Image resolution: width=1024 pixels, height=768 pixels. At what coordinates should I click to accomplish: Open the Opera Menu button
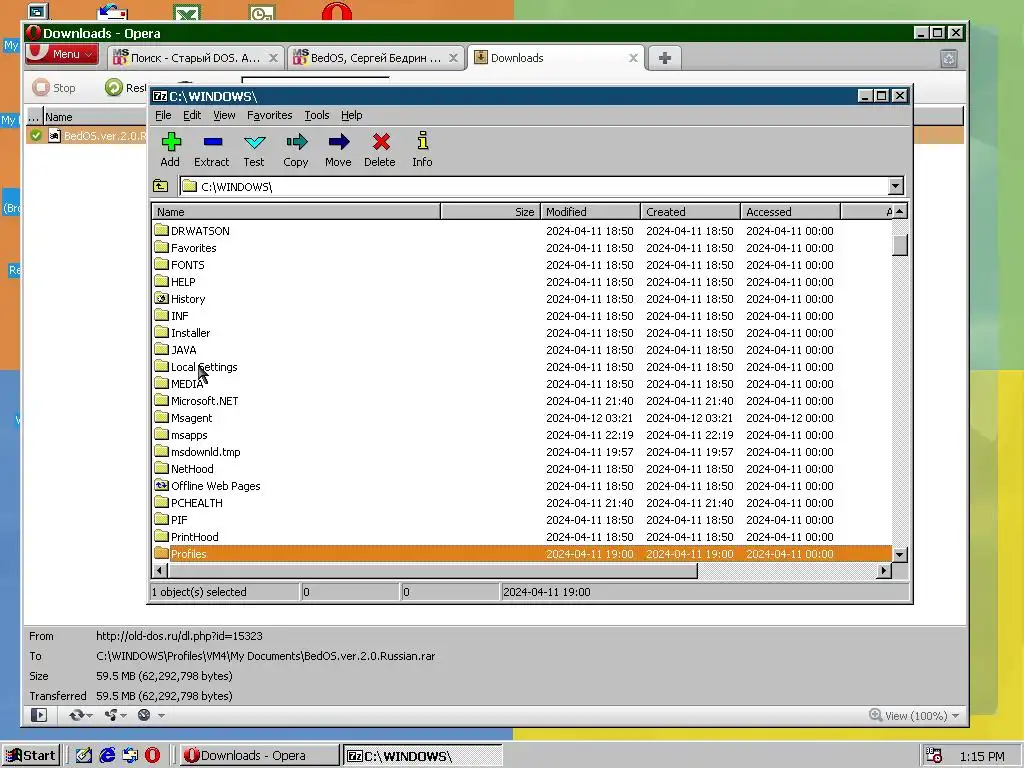[x=62, y=54]
